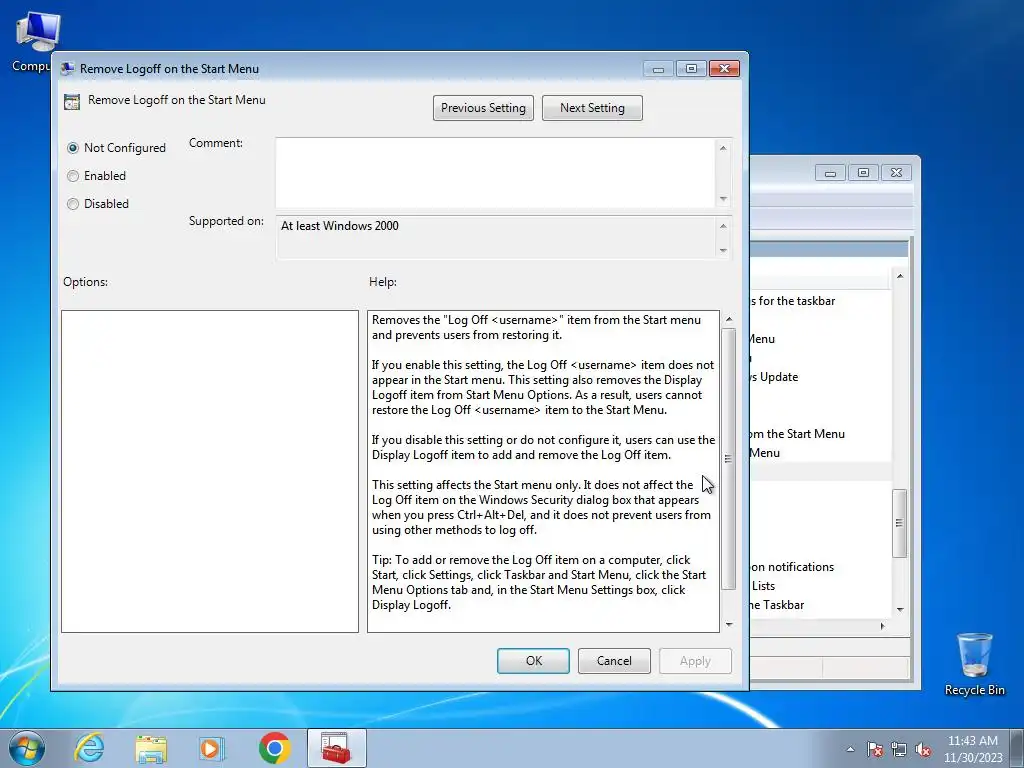This screenshot has width=1024, height=768.
Task: Show hidden system tray icons
Action: pyautogui.click(x=850, y=749)
